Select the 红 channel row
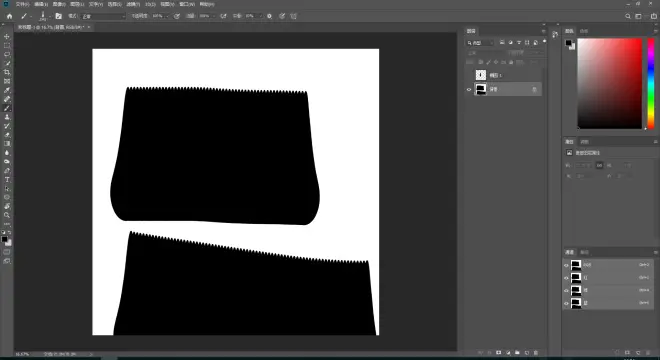Screen dimensions: 660x360 [607, 278]
